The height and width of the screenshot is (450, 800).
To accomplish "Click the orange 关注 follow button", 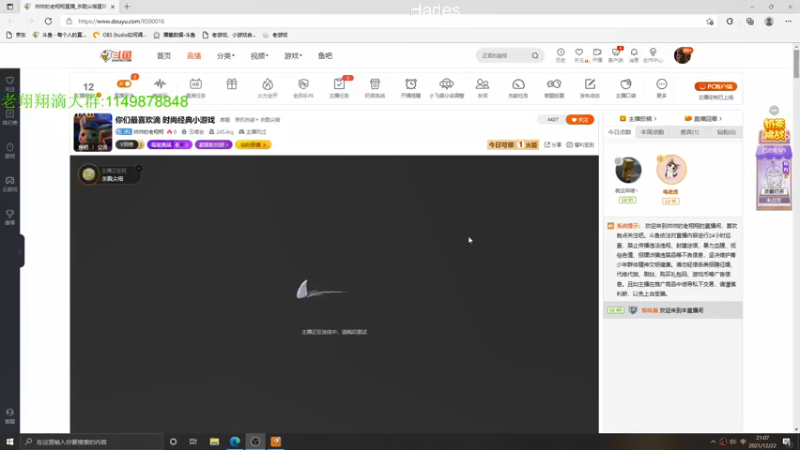I will [580, 120].
